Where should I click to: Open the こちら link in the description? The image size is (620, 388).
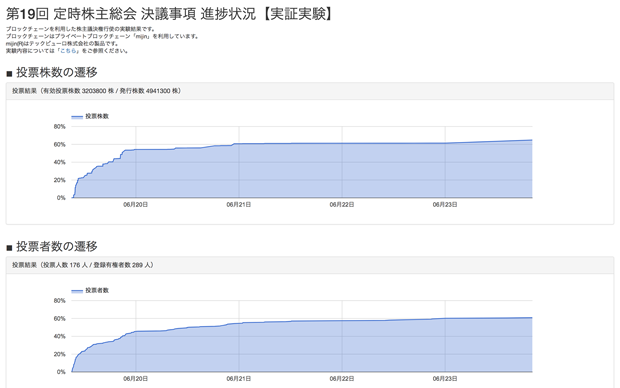tap(68, 51)
